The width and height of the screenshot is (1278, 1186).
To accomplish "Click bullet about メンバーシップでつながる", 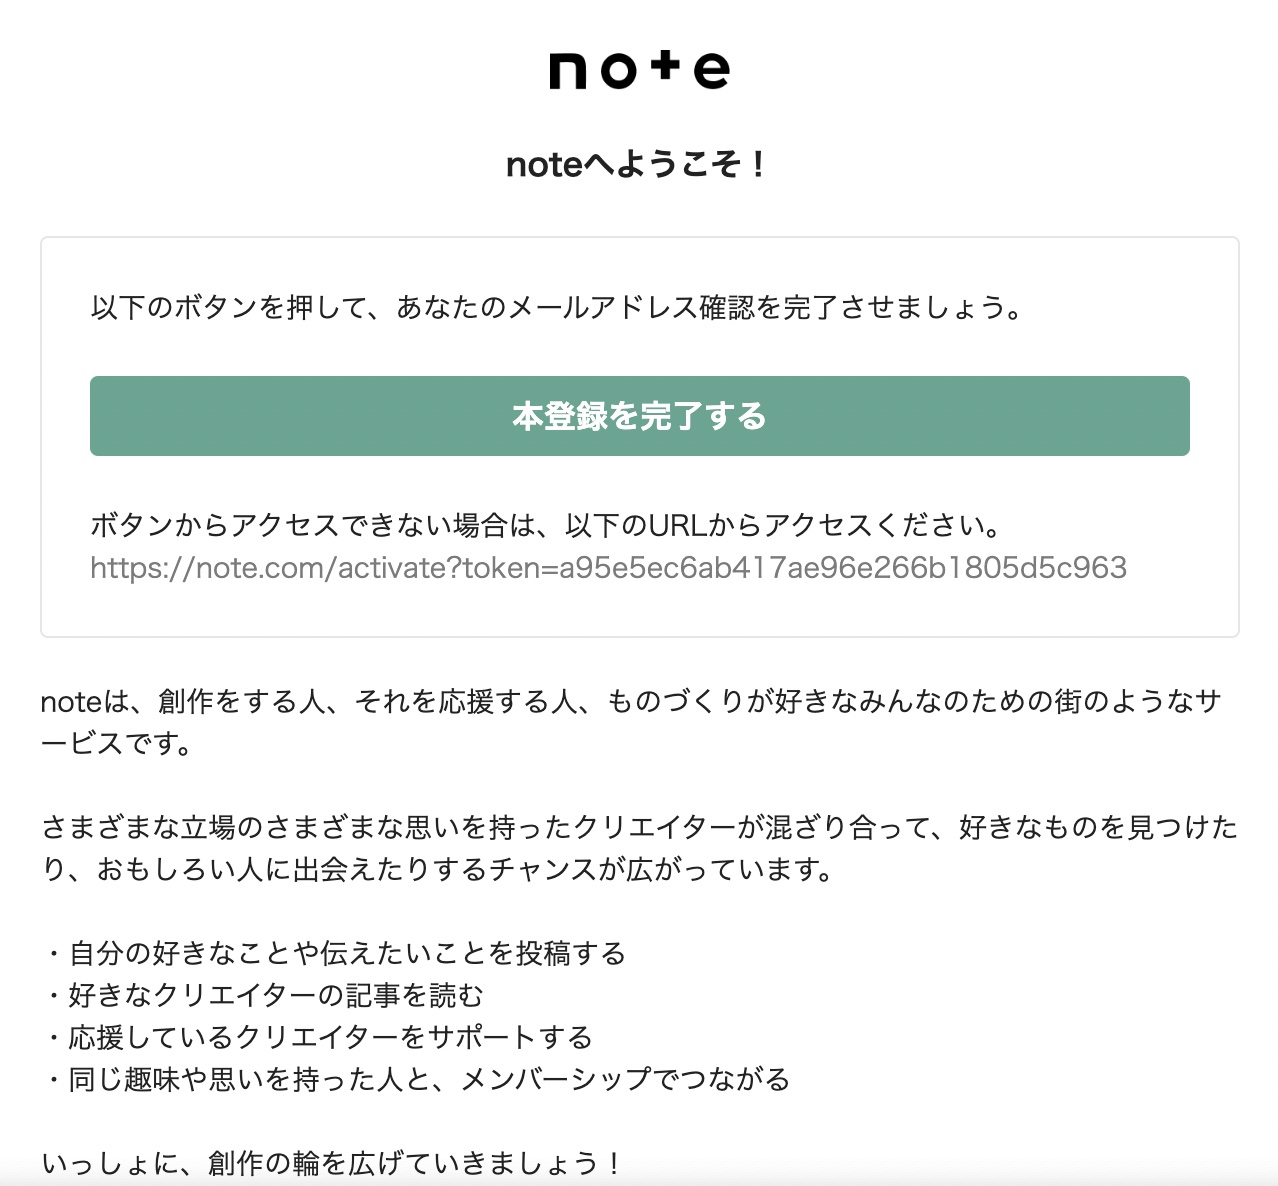I will pos(416,1079).
